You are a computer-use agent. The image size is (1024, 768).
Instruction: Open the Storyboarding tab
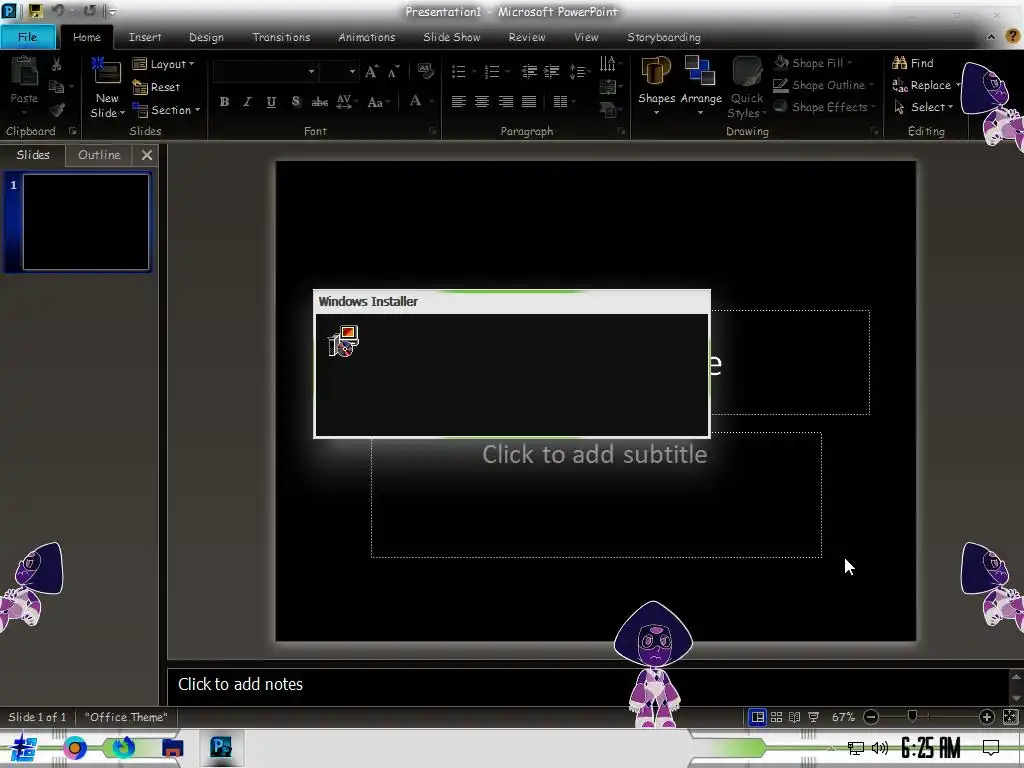click(x=664, y=37)
